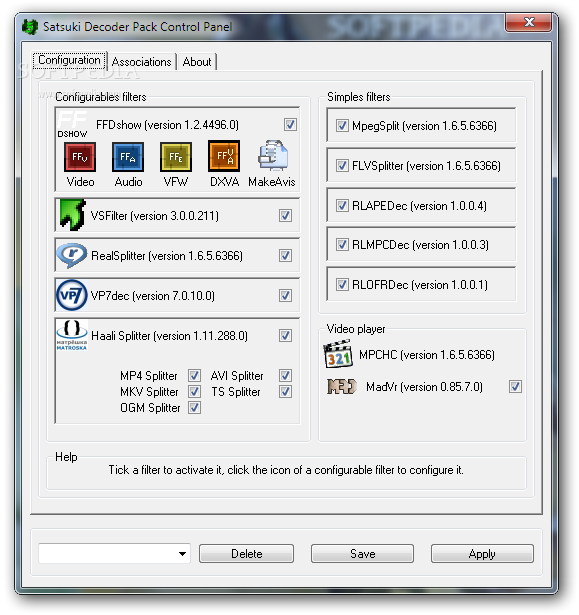Disable the MadVr renderer checkbox
Viewport: 579px width, 615px height.
pos(515,387)
